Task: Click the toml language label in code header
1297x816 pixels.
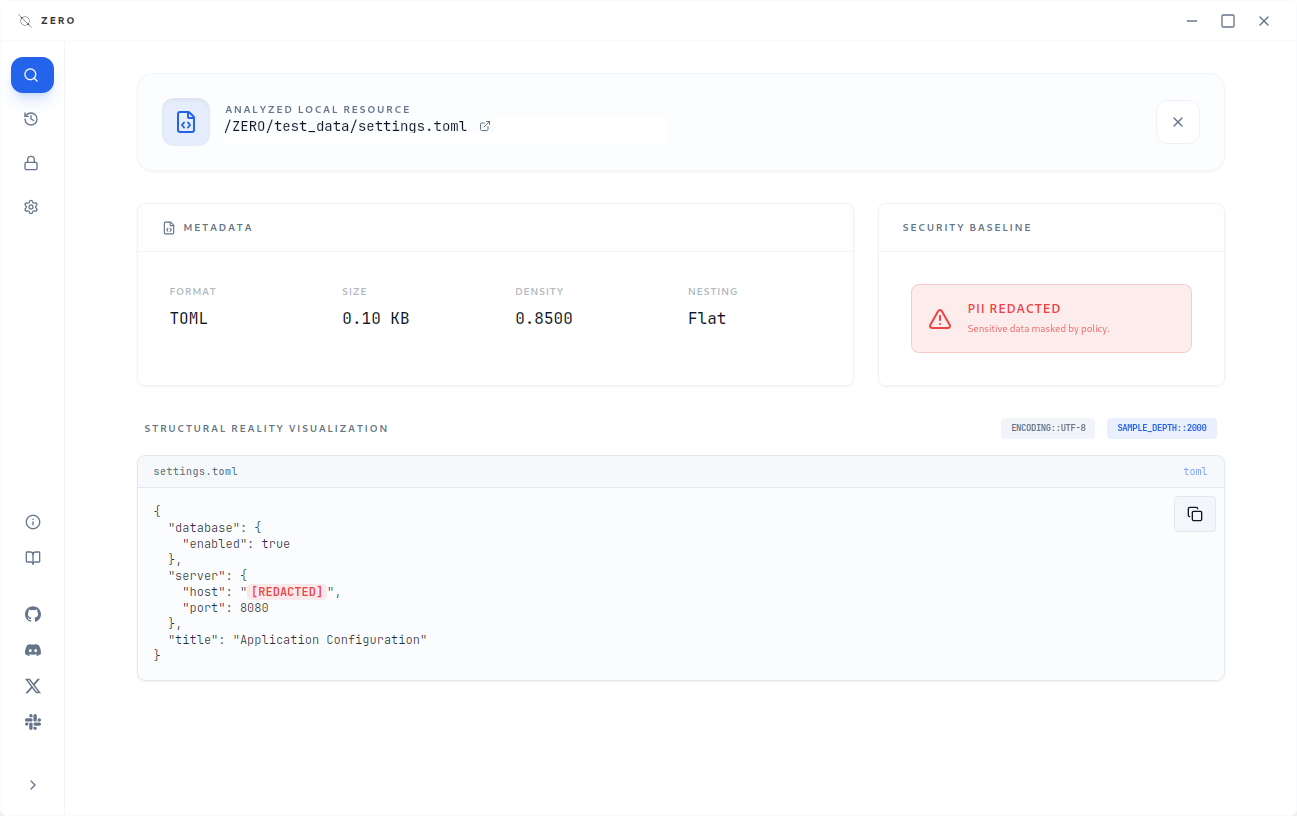Action: tap(1195, 471)
